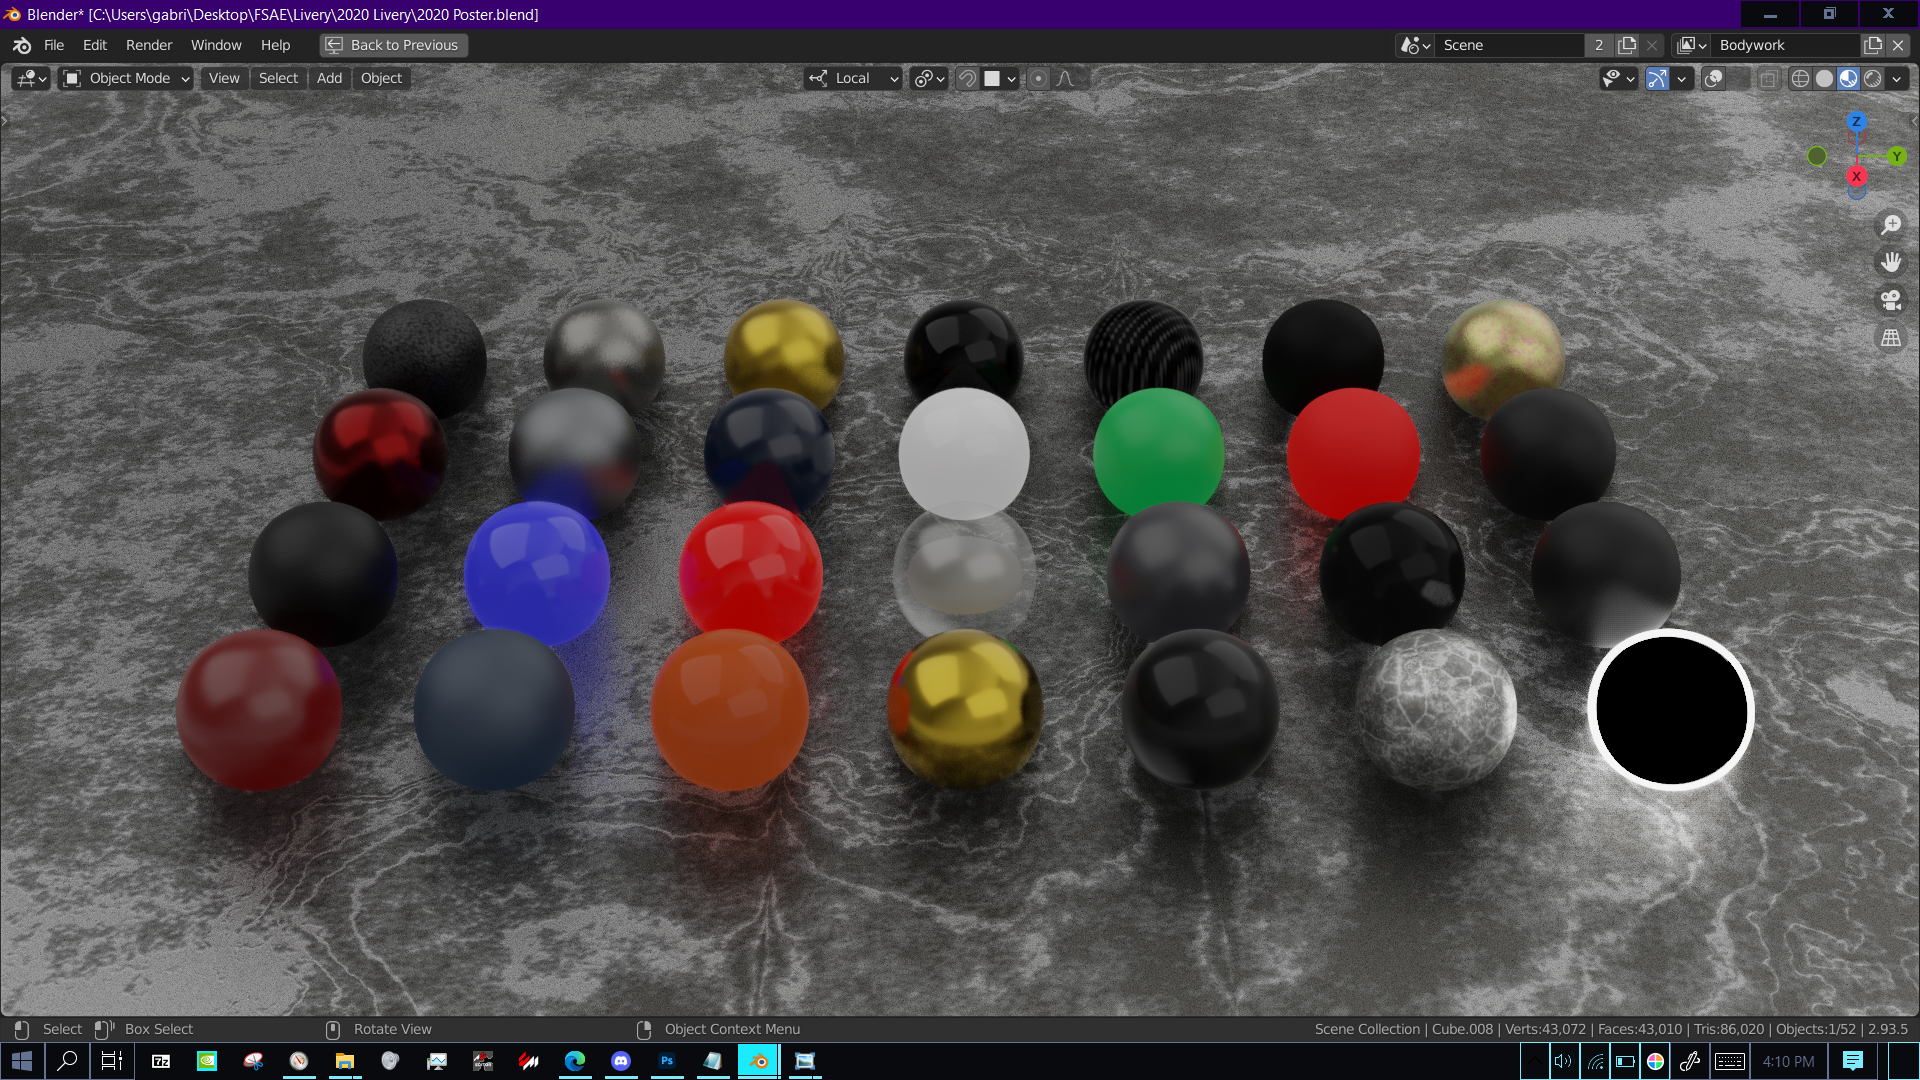This screenshot has width=1920, height=1080.
Task: Open the viewport Object menu
Action: [381, 78]
